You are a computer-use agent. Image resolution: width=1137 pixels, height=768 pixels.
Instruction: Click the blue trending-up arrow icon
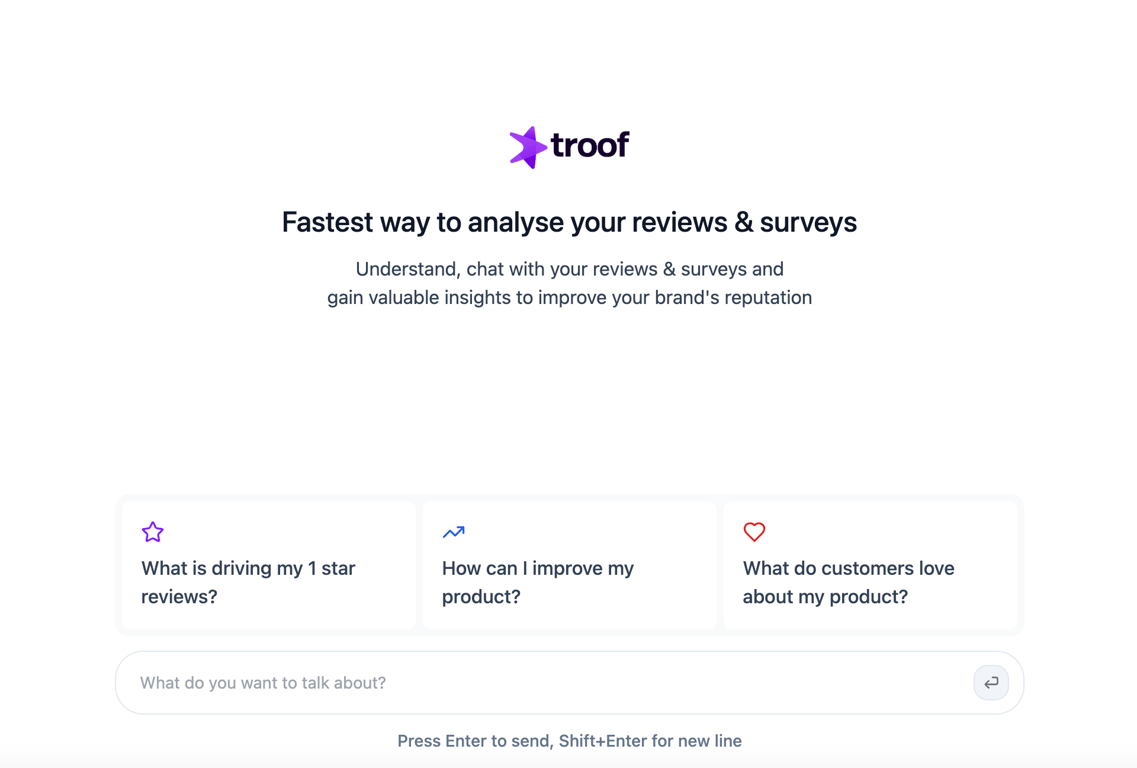tap(453, 532)
